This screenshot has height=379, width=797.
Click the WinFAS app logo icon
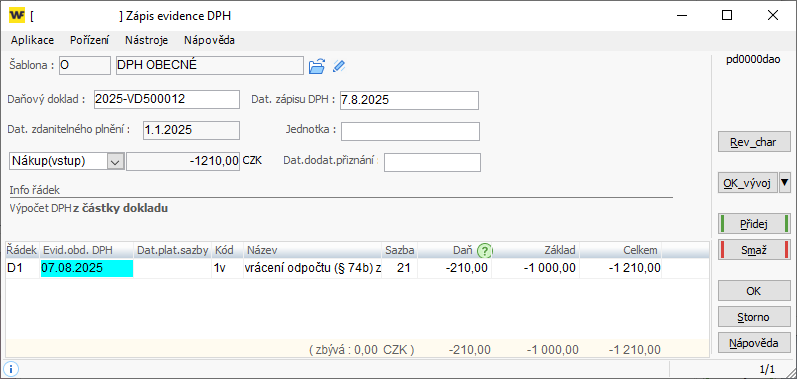(17, 16)
